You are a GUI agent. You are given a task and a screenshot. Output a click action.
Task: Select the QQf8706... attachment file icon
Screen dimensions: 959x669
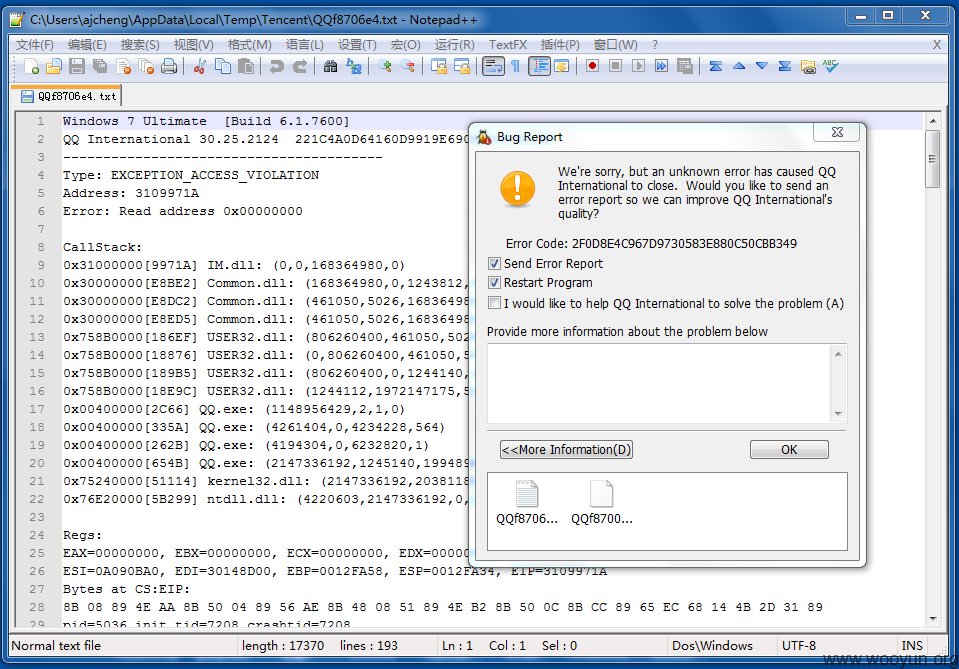coord(527,503)
